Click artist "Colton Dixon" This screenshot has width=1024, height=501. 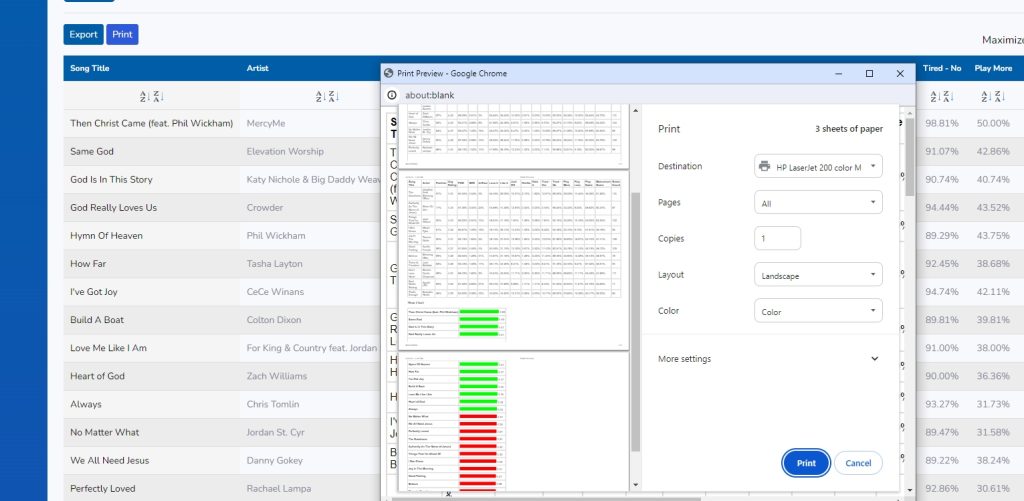click(274, 319)
